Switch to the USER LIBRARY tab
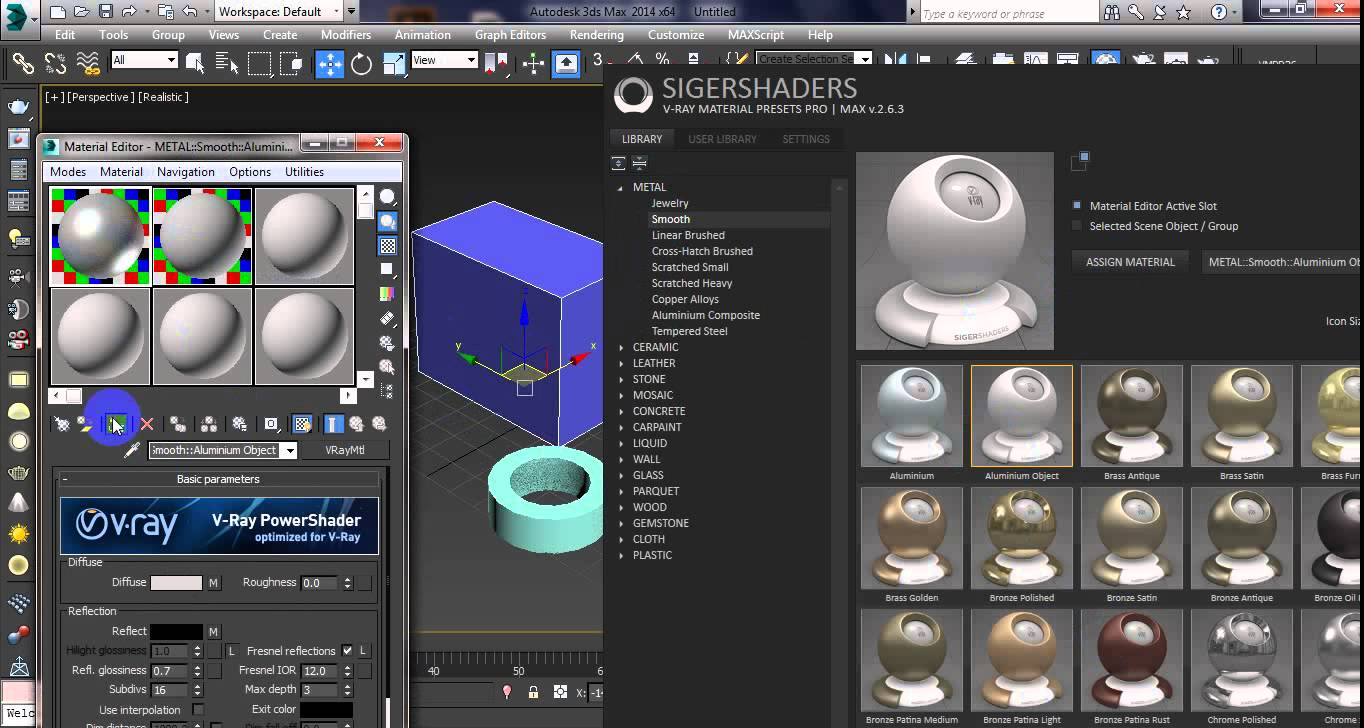 click(722, 139)
